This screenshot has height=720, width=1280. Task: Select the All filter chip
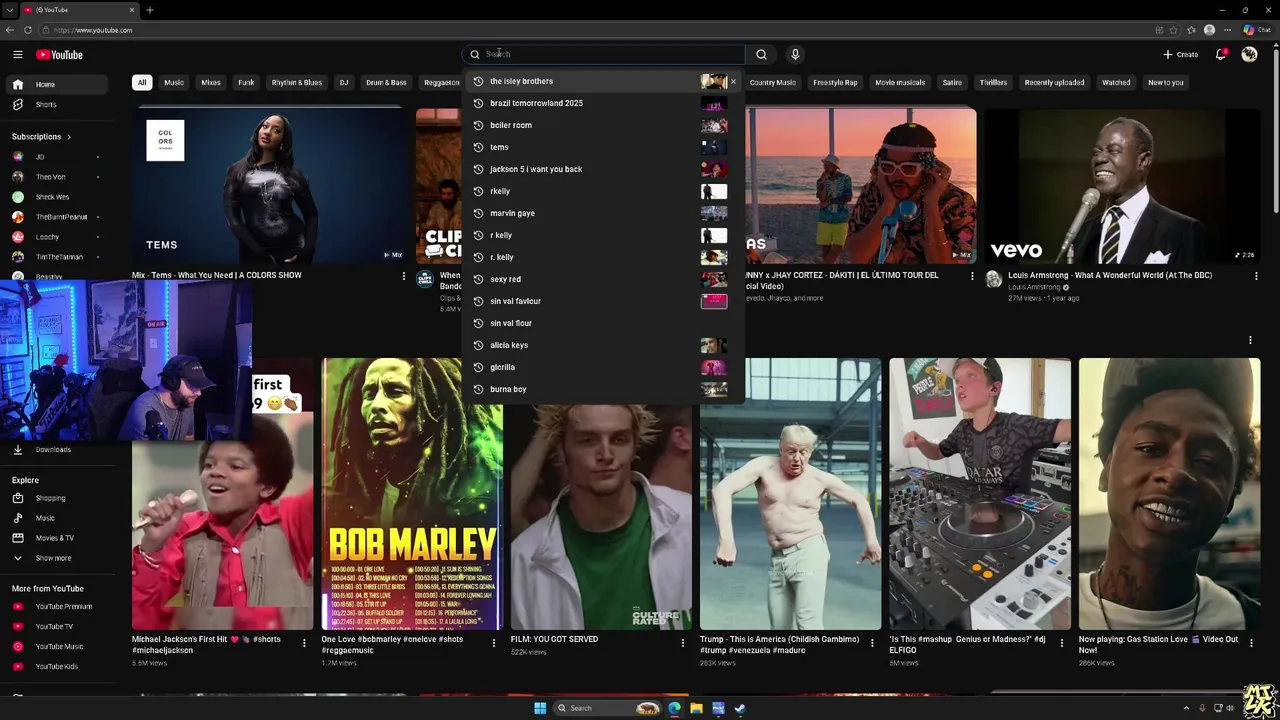coord(142,83)
